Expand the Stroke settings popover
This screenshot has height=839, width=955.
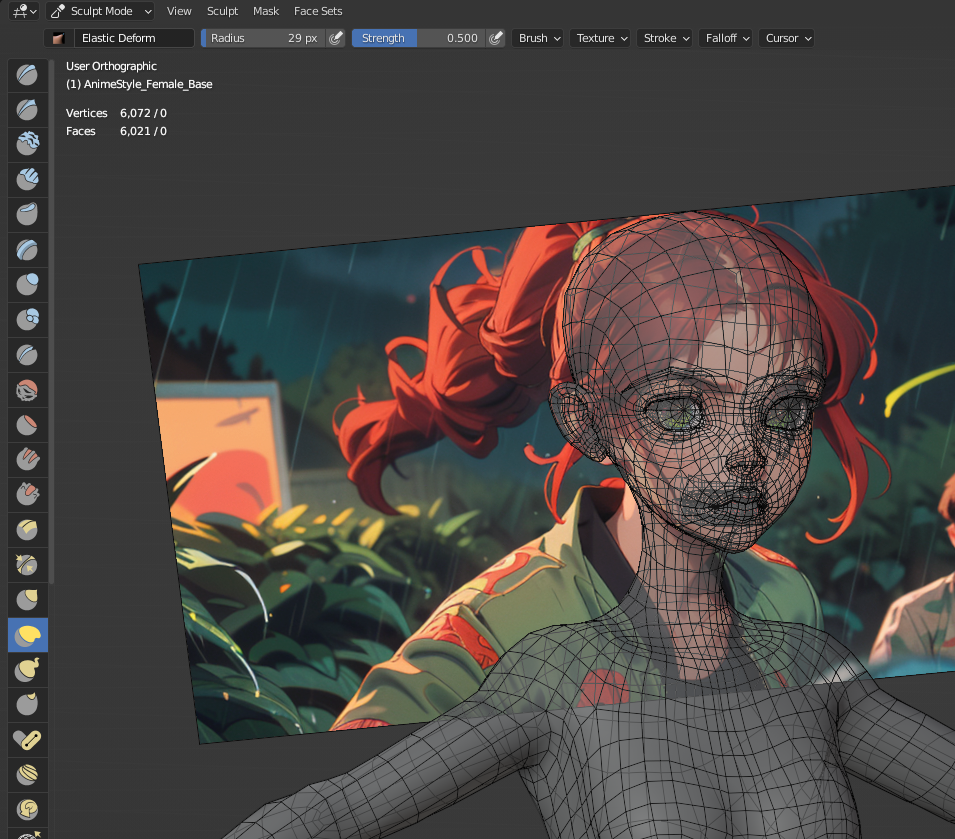pos(664,38)
